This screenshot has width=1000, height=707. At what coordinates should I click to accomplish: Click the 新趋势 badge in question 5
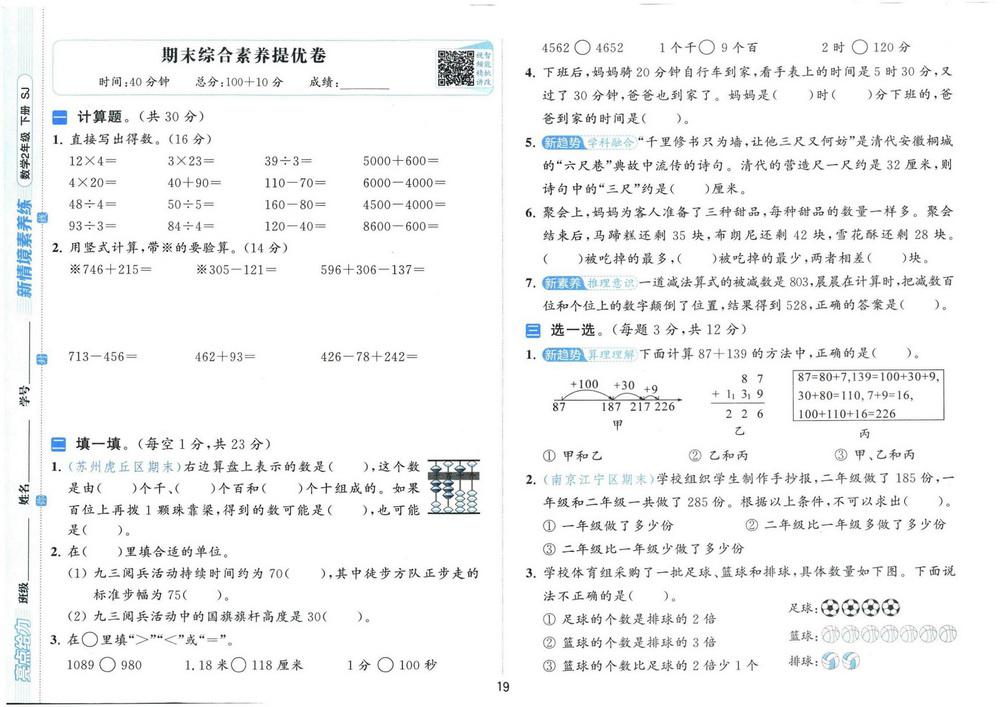pyautogui.click(x=562, y=142)
